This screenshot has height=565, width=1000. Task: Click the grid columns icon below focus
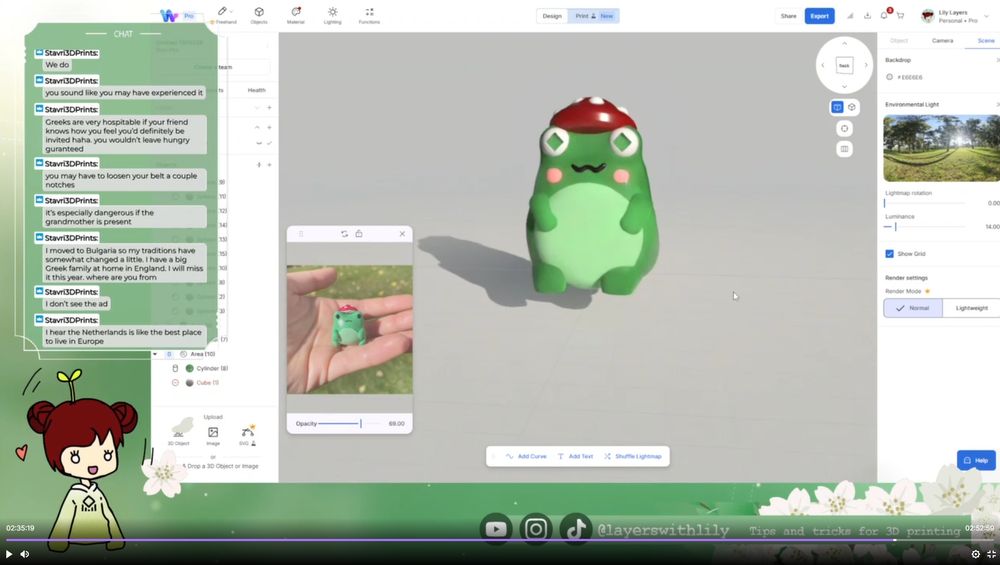844,149
